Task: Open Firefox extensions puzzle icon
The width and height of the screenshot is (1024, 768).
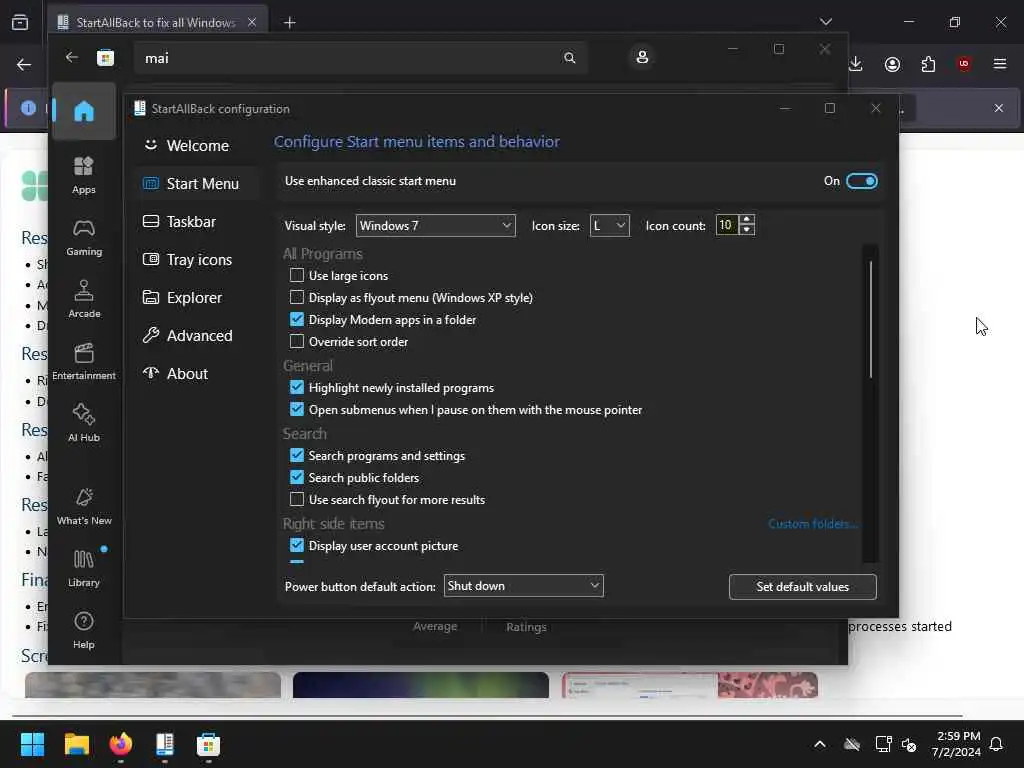Action: click(928, 64)
